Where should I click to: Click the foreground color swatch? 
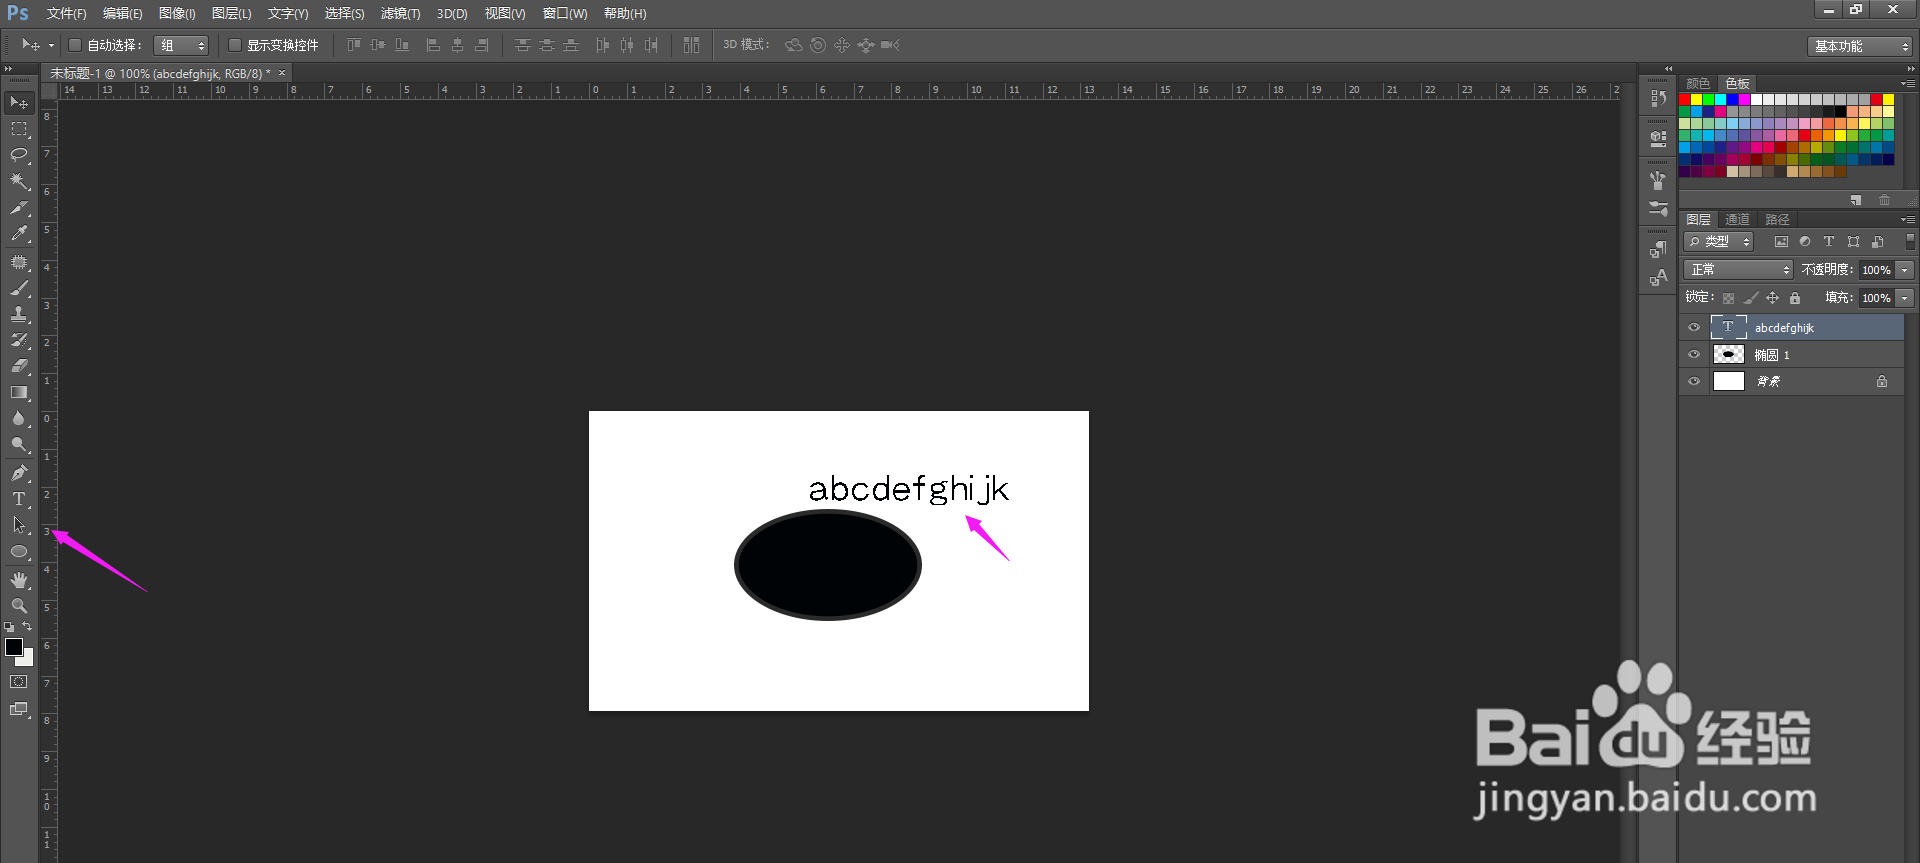(14, 647)
